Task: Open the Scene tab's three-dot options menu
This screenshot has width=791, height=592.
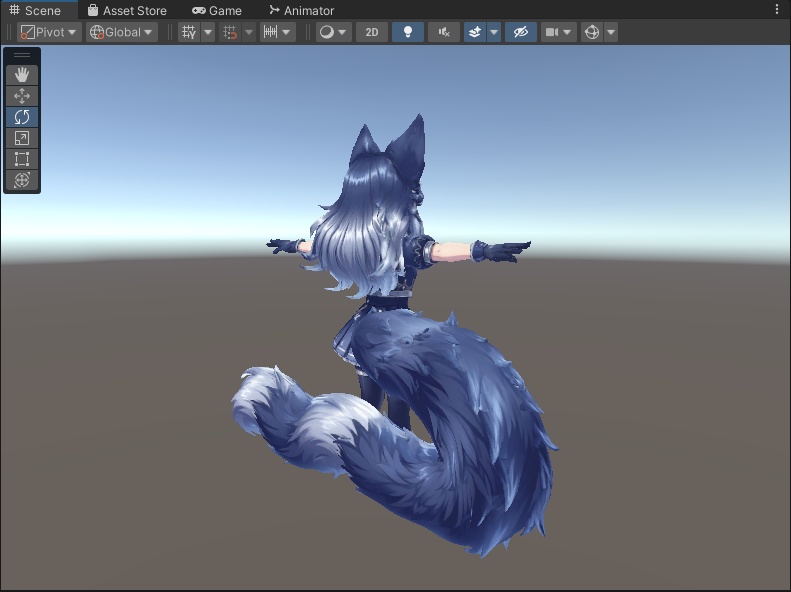Action: point(777,9)
